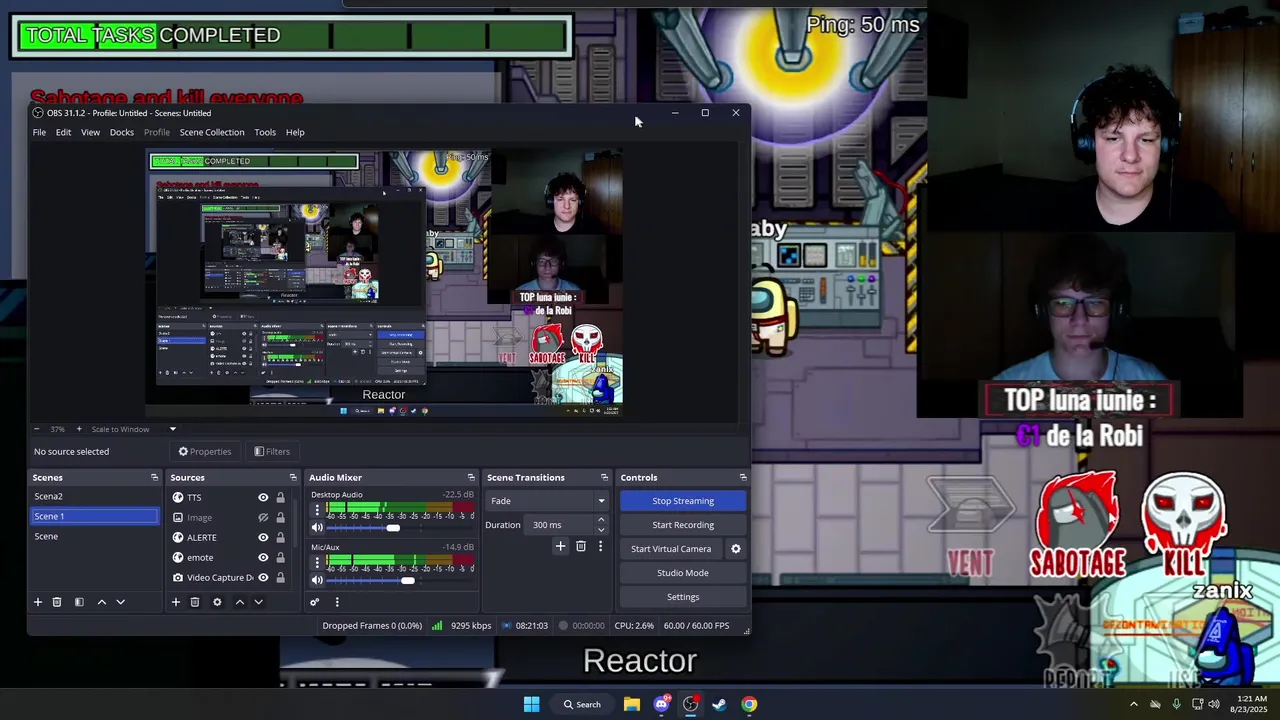Undock the Sources panel icon
This screenshot has height=720, width=1280.
point(293,477)
